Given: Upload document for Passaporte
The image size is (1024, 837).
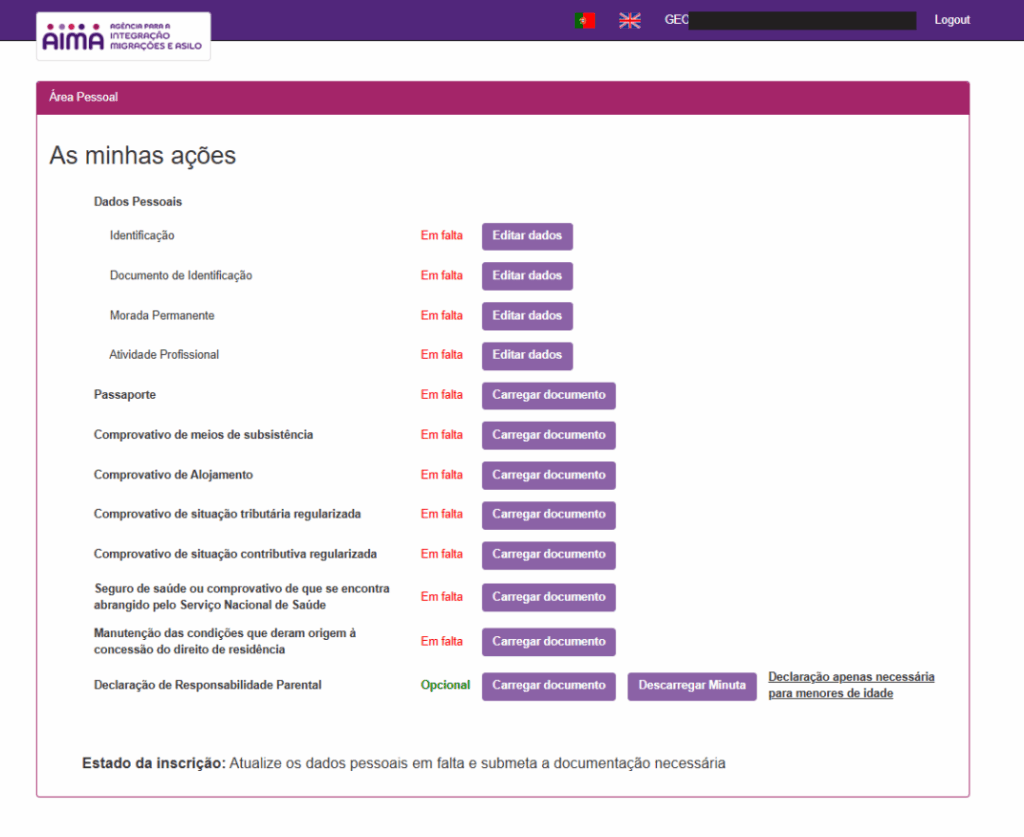Looking at the screenshot, I should click(x=548, y=395).
